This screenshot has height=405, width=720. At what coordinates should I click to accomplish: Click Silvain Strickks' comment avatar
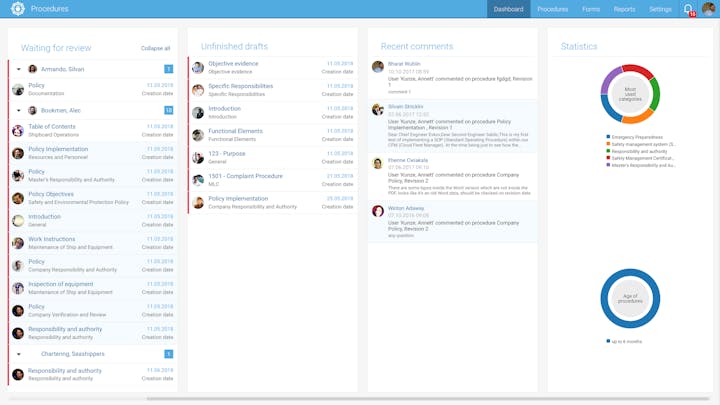[378, 109]
